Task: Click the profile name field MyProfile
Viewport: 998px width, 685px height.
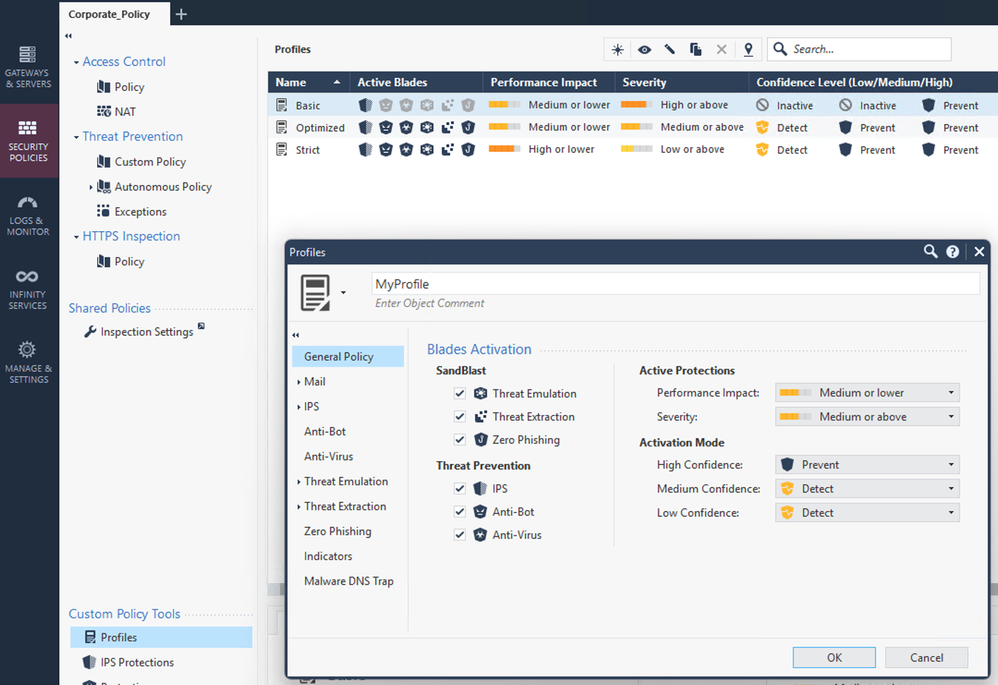Action: 675,284
